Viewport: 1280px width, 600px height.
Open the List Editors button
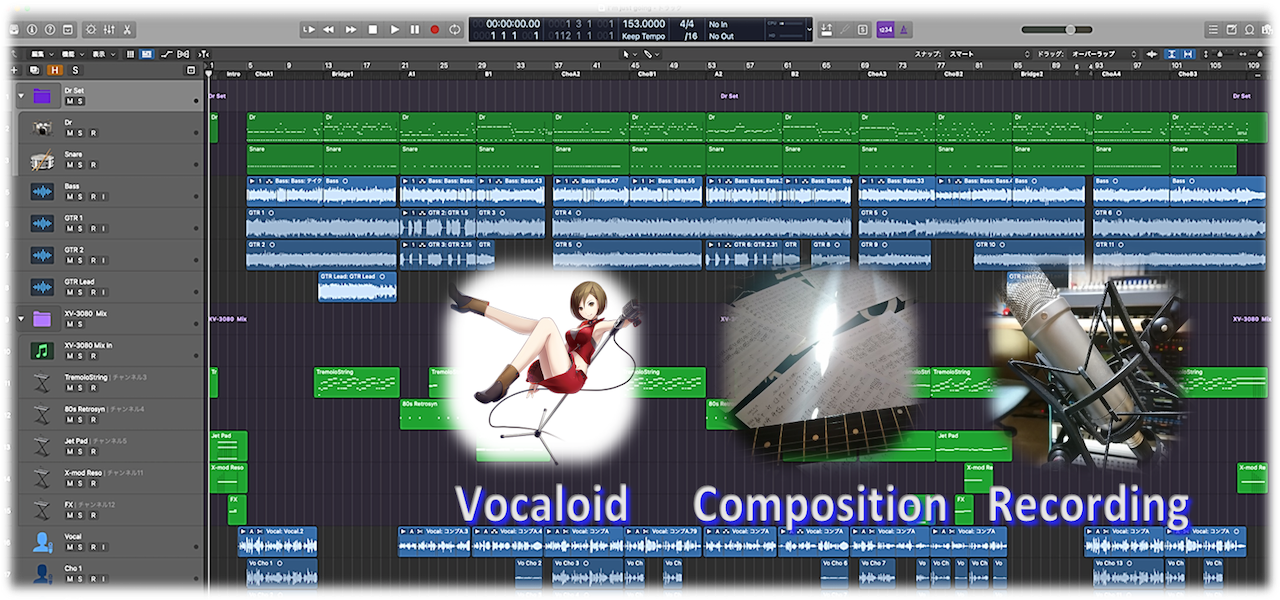(1213, 30)
